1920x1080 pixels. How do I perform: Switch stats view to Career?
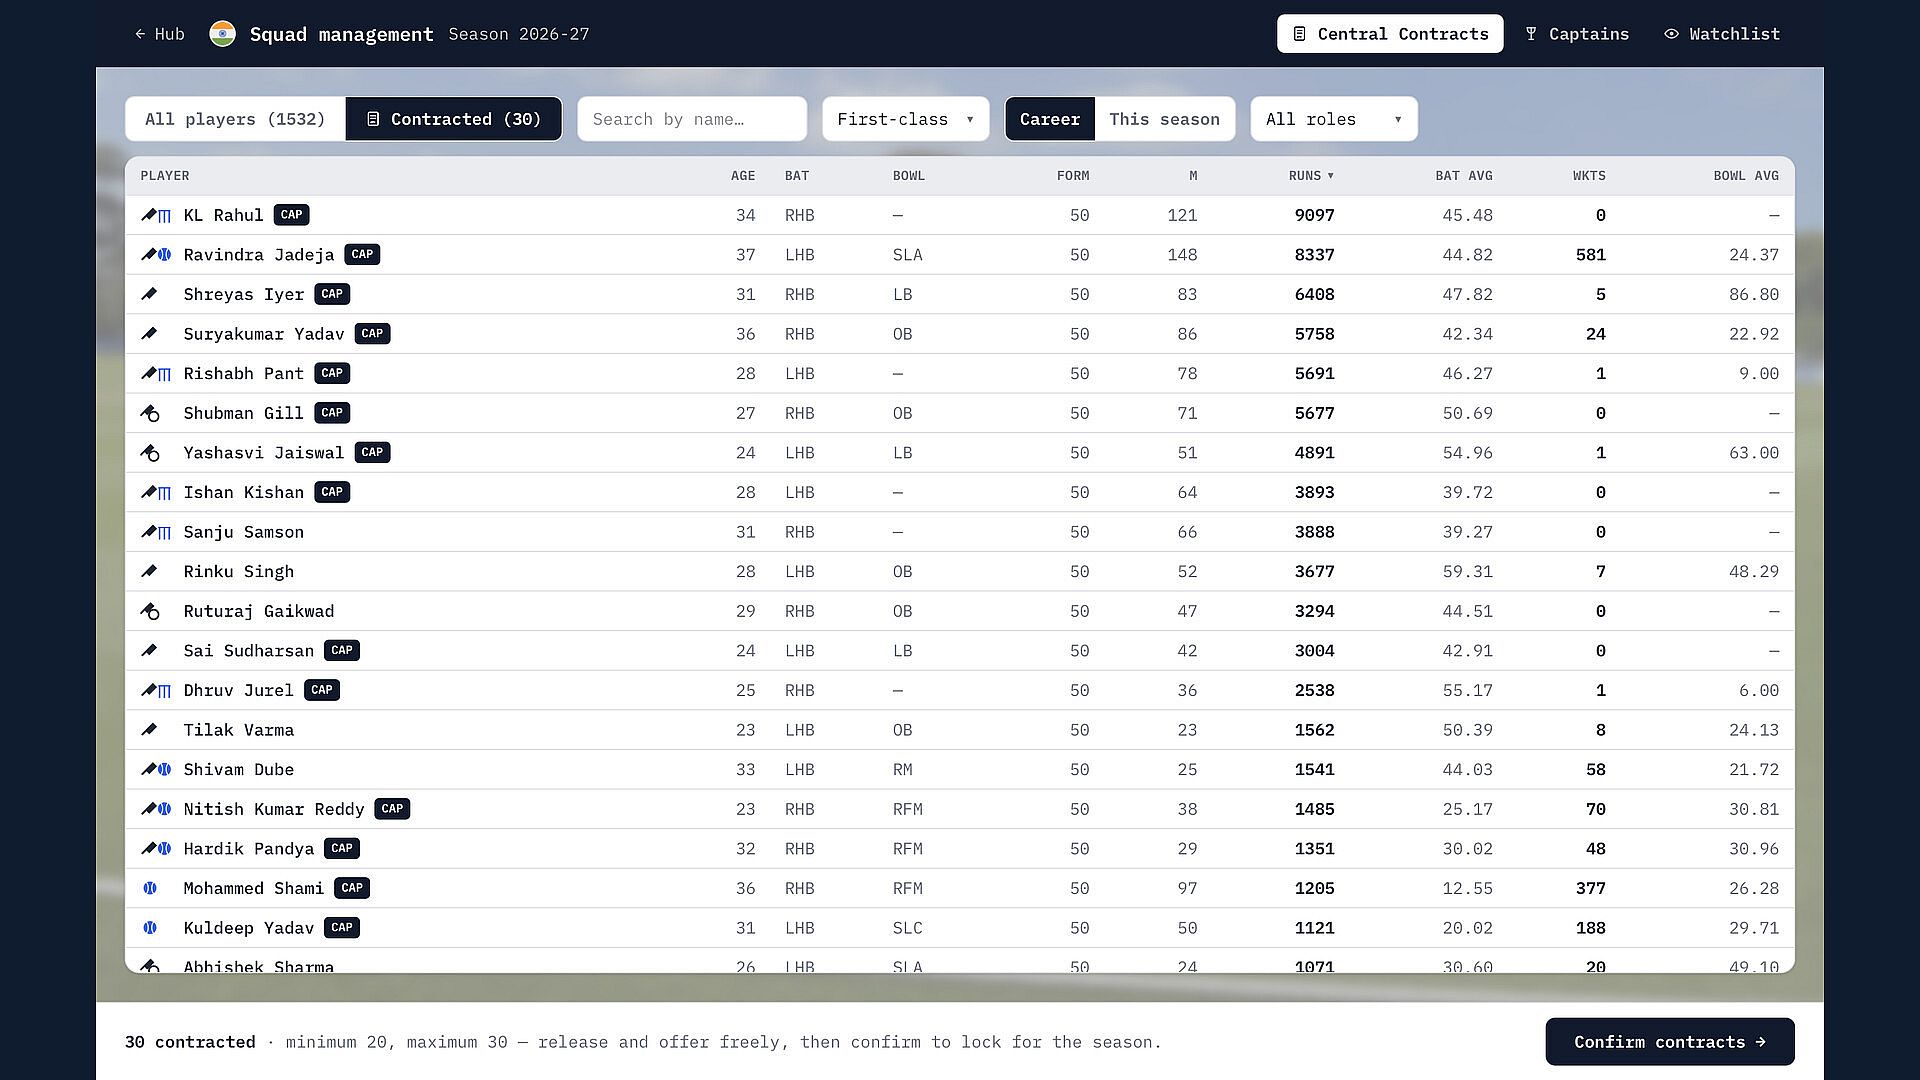coord(1050,119)
